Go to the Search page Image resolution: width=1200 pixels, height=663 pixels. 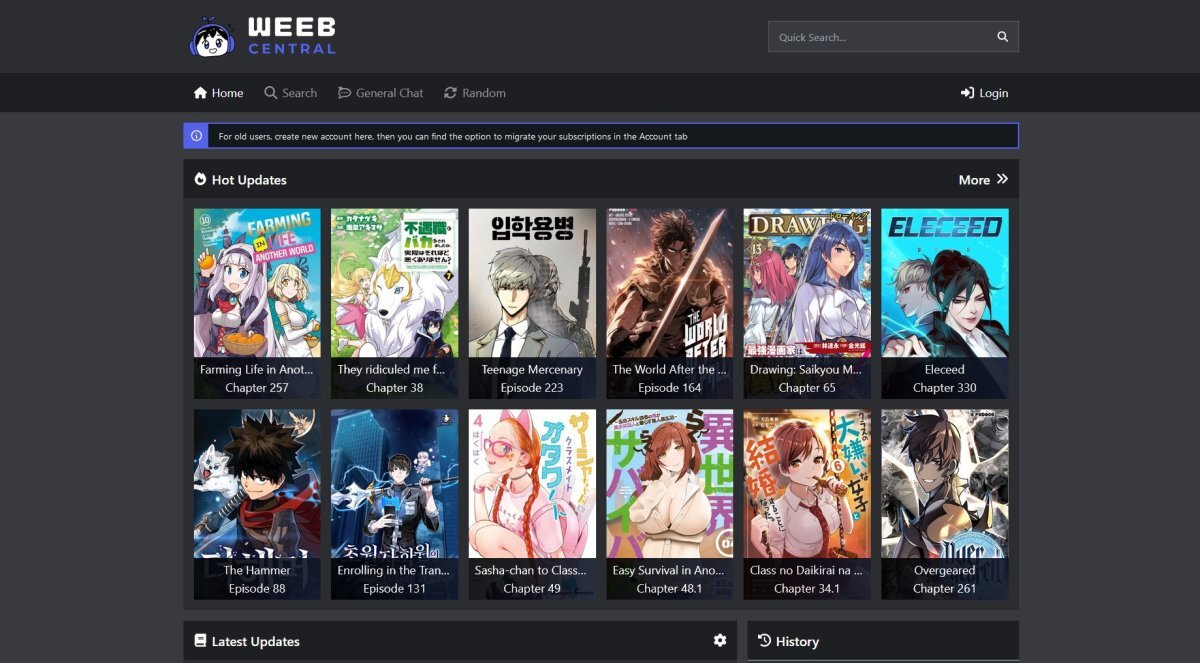pyautogui.click(x=290, y=93)
